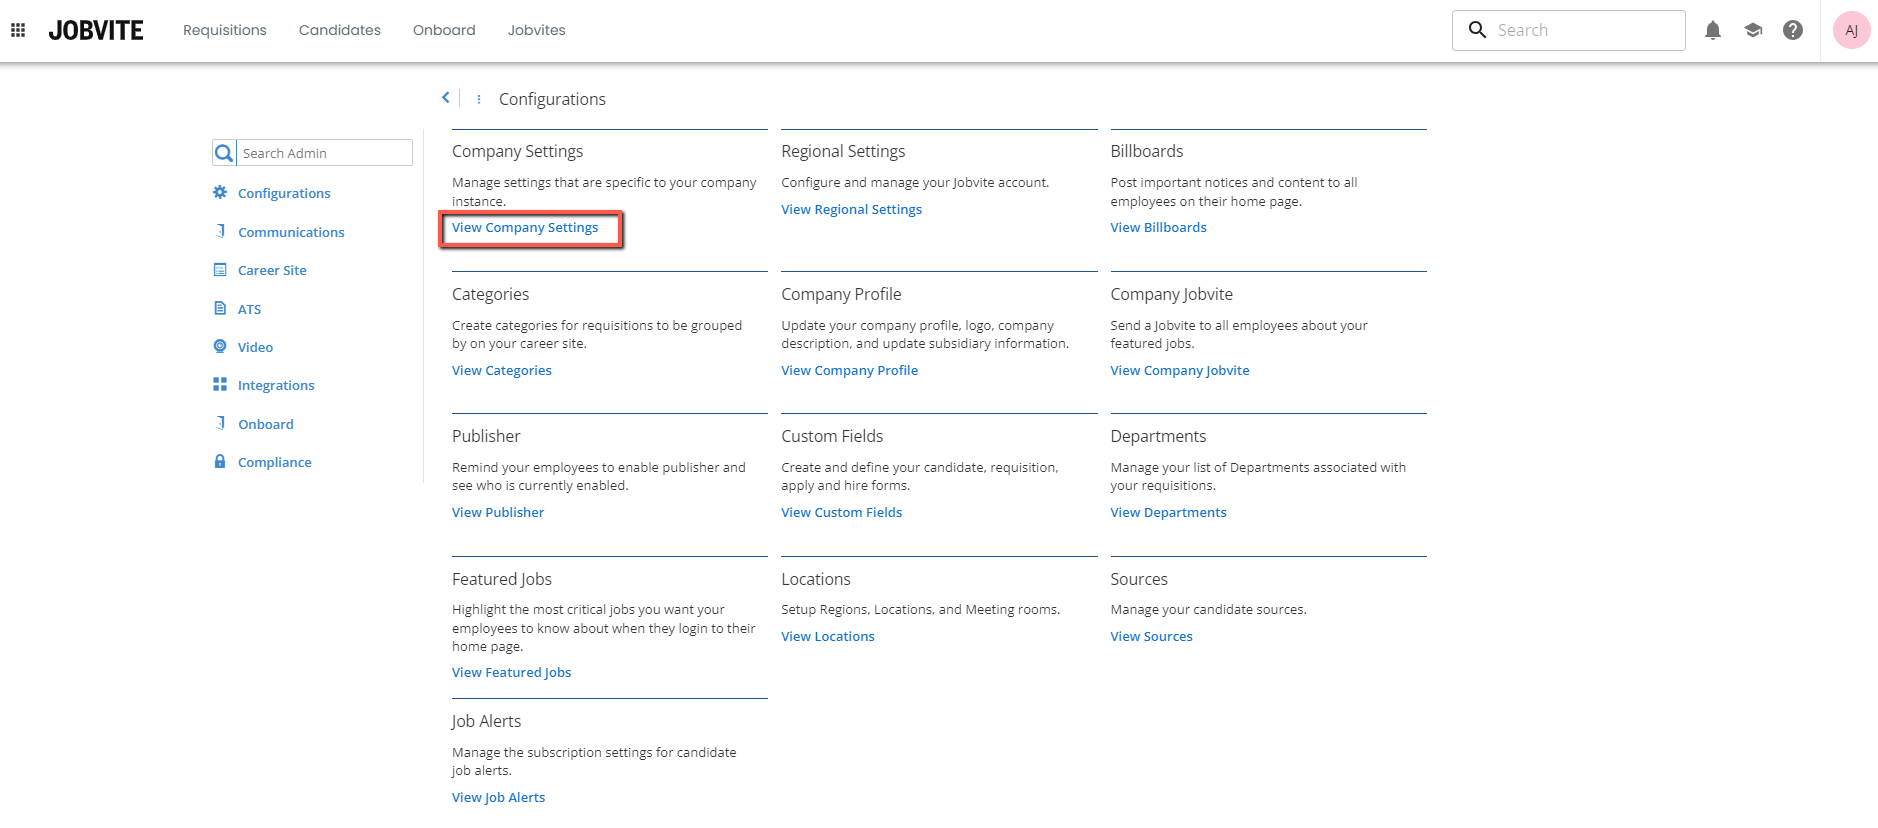Select Career Site in the sidebar

click(x=272, y=270)
